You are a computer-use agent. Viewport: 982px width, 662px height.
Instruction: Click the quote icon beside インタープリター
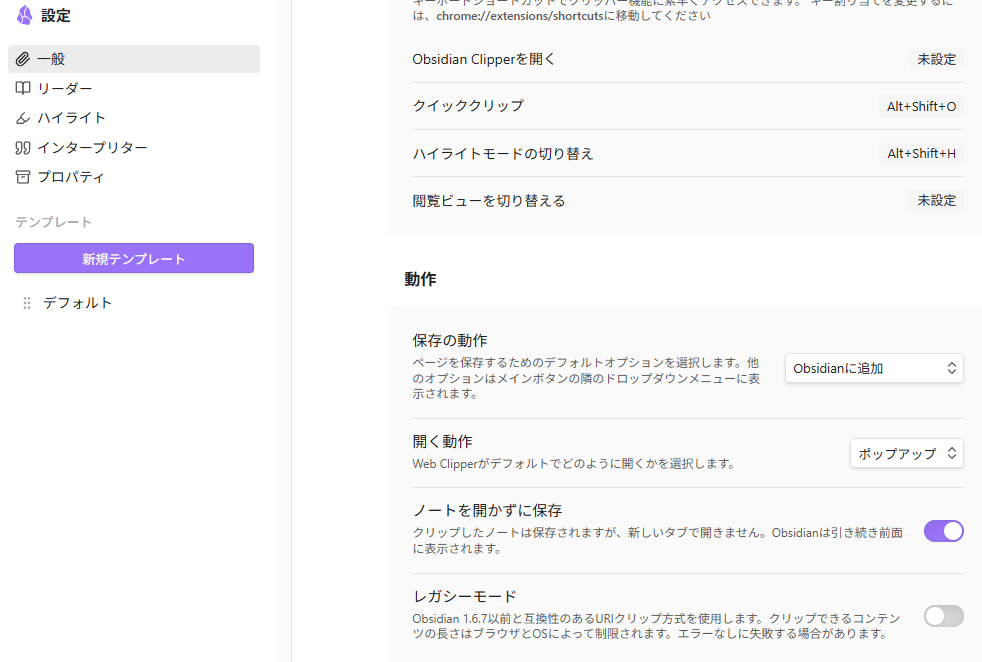(x=23, y=148)
